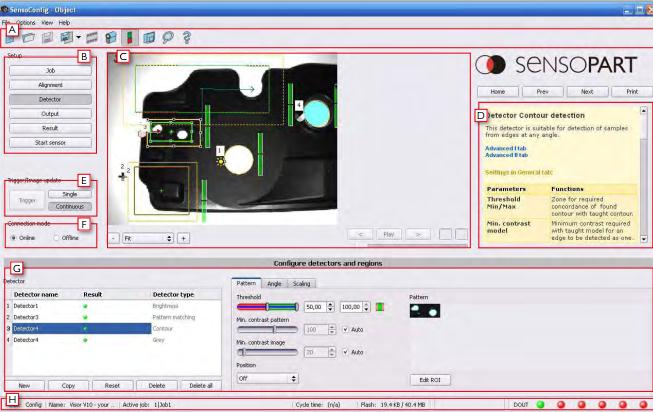Toggle Auto for Min. contrast pattern
Viewport: 653px width, 412px height.
346,328
